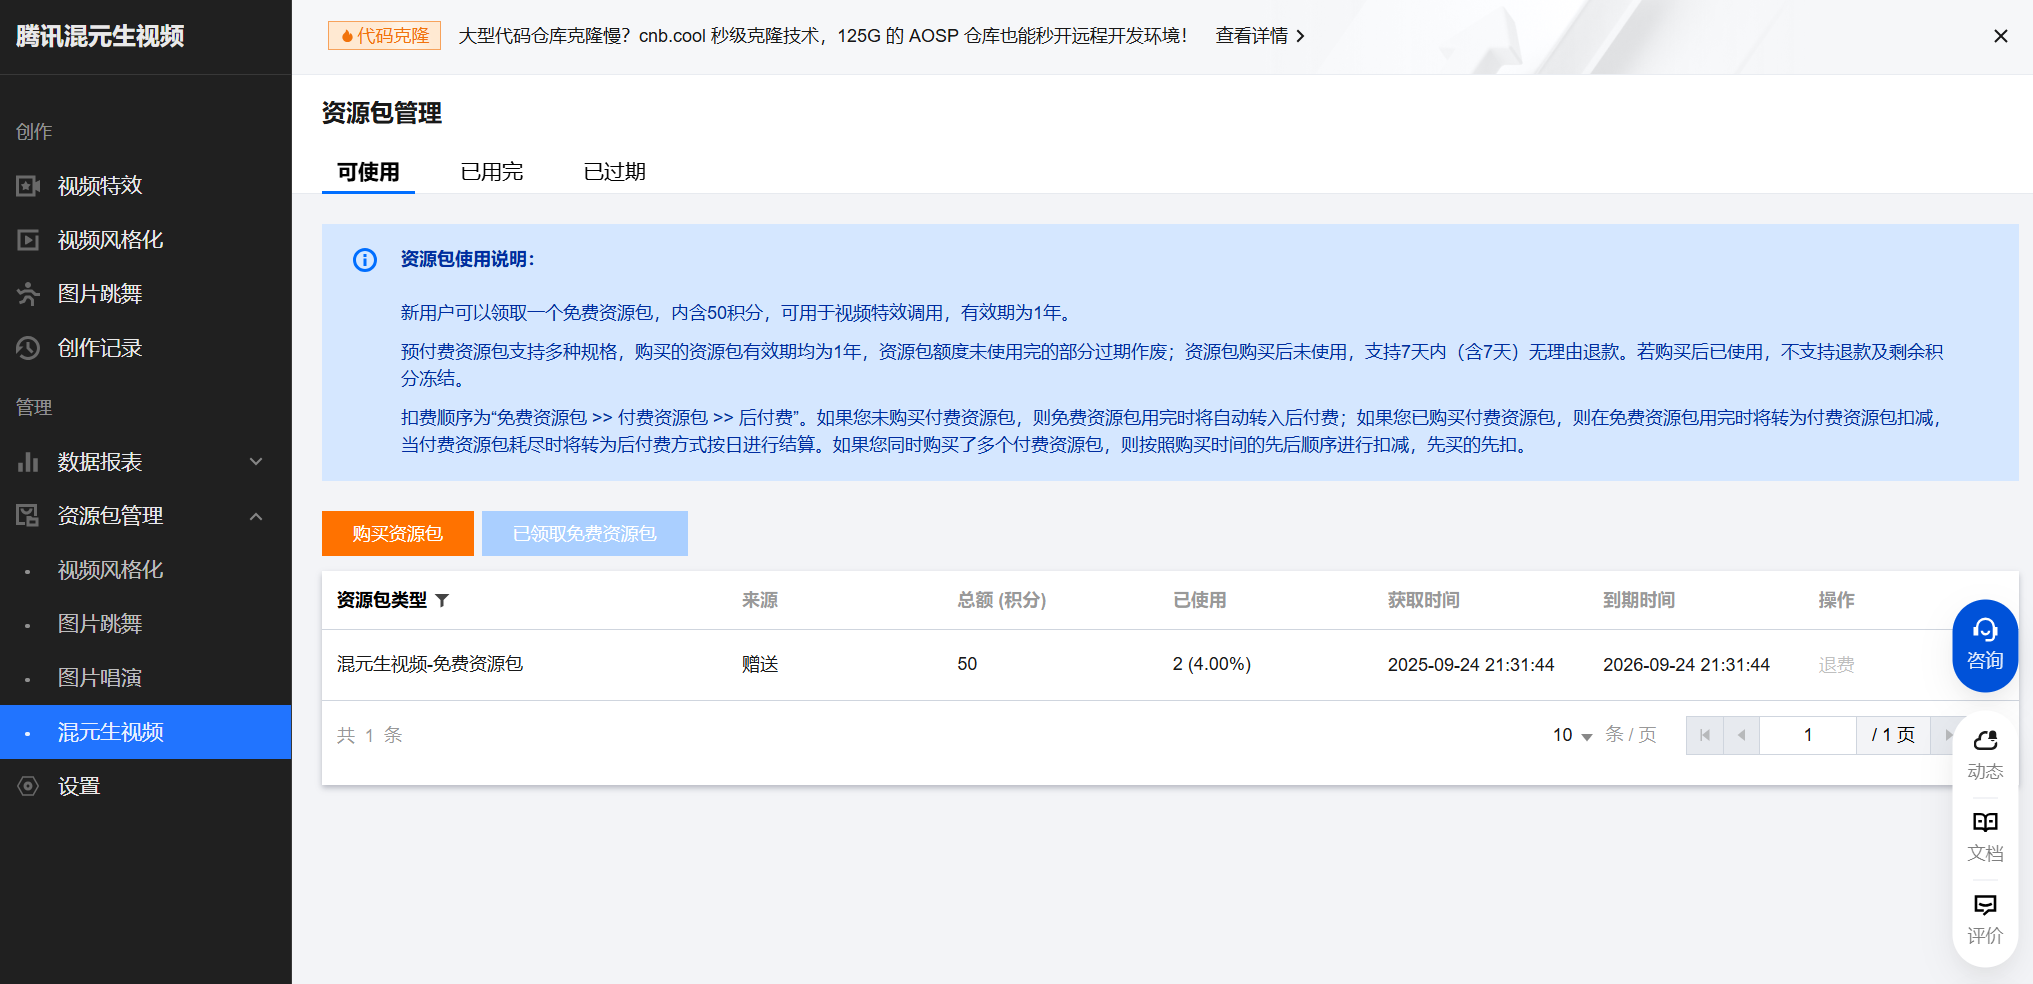Click the 赠送 source cell
Image resolution: width=2033 pixels, height=984 pixels.
point(760,664)
